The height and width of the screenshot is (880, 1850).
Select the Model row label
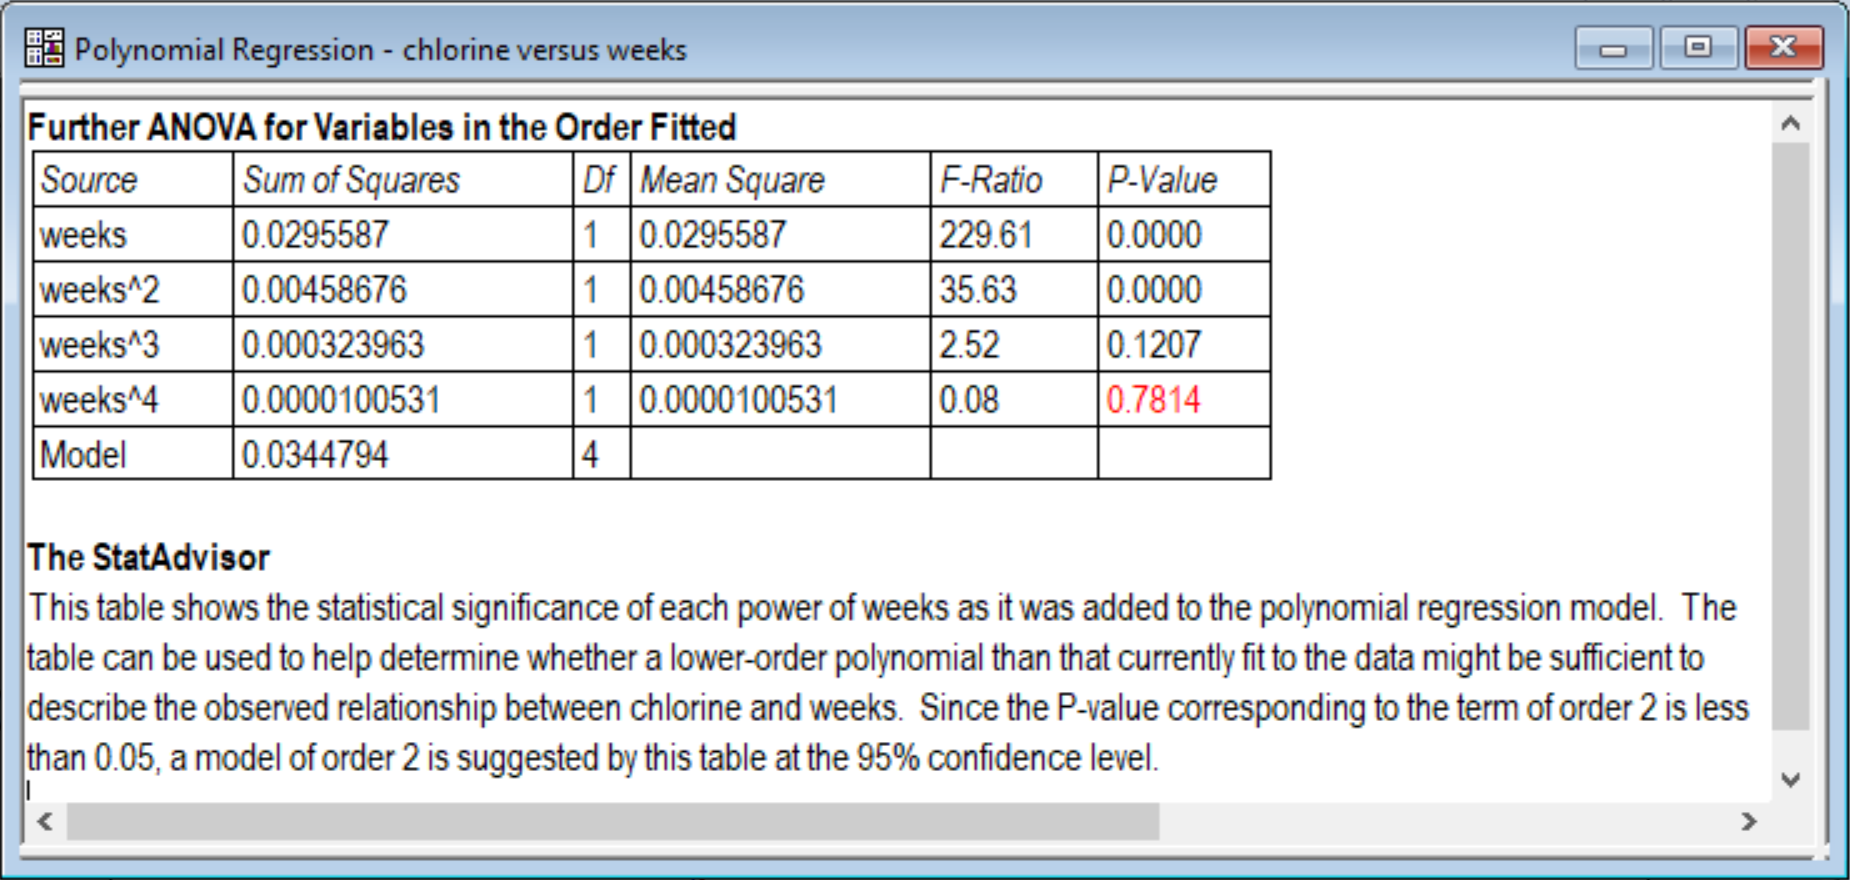click(83, 455)
